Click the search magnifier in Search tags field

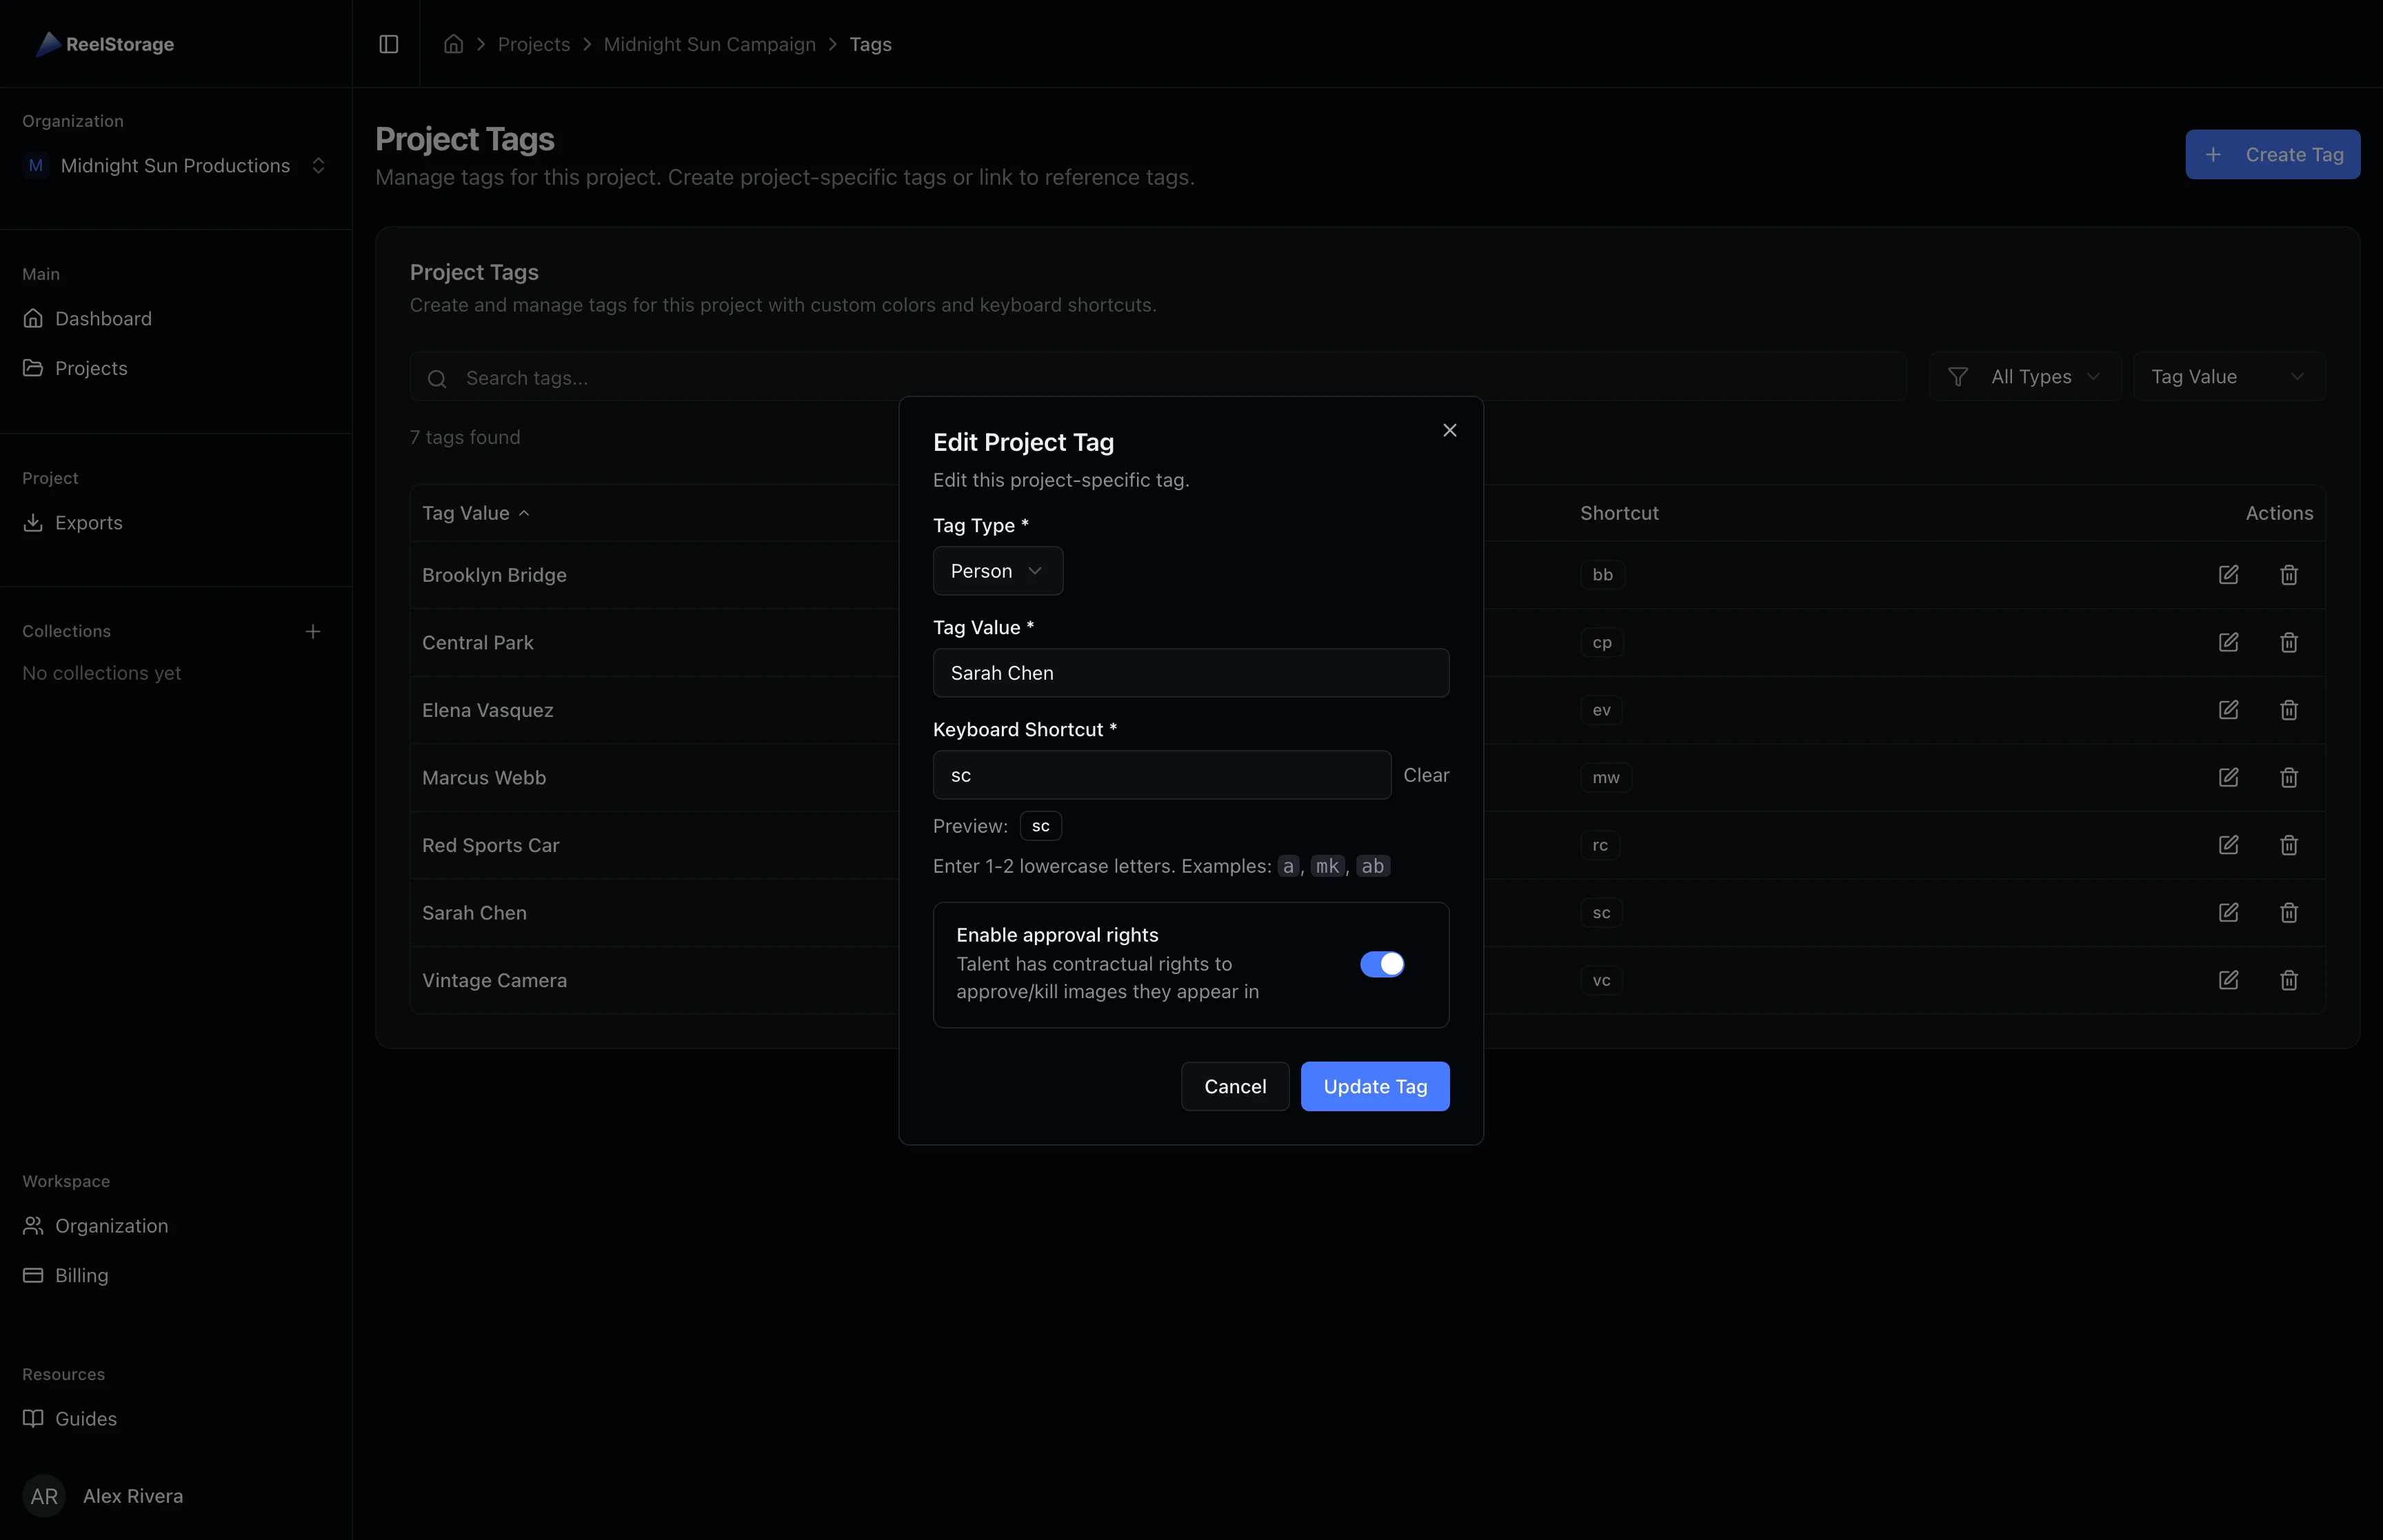coord(437,378)
